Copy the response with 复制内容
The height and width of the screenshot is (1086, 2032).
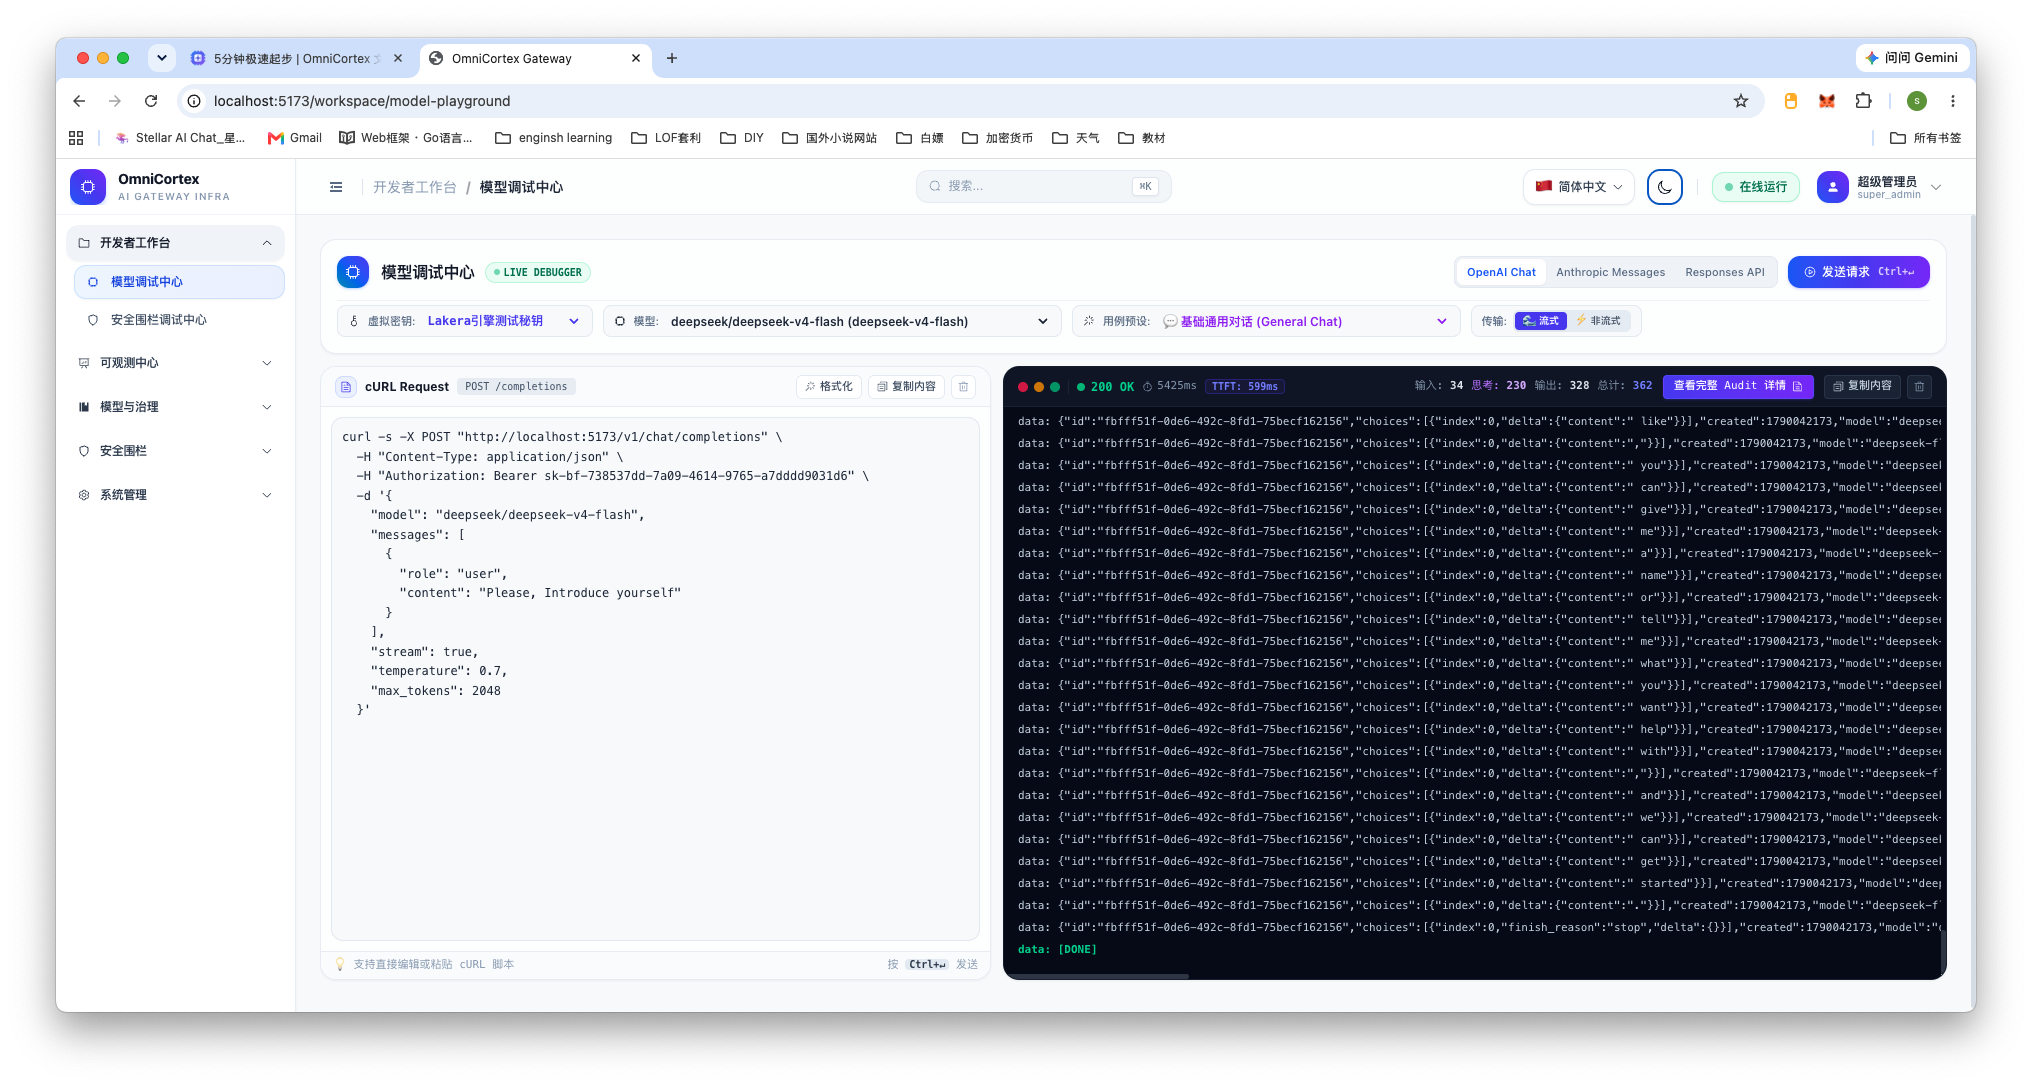tap(1862, 386)
